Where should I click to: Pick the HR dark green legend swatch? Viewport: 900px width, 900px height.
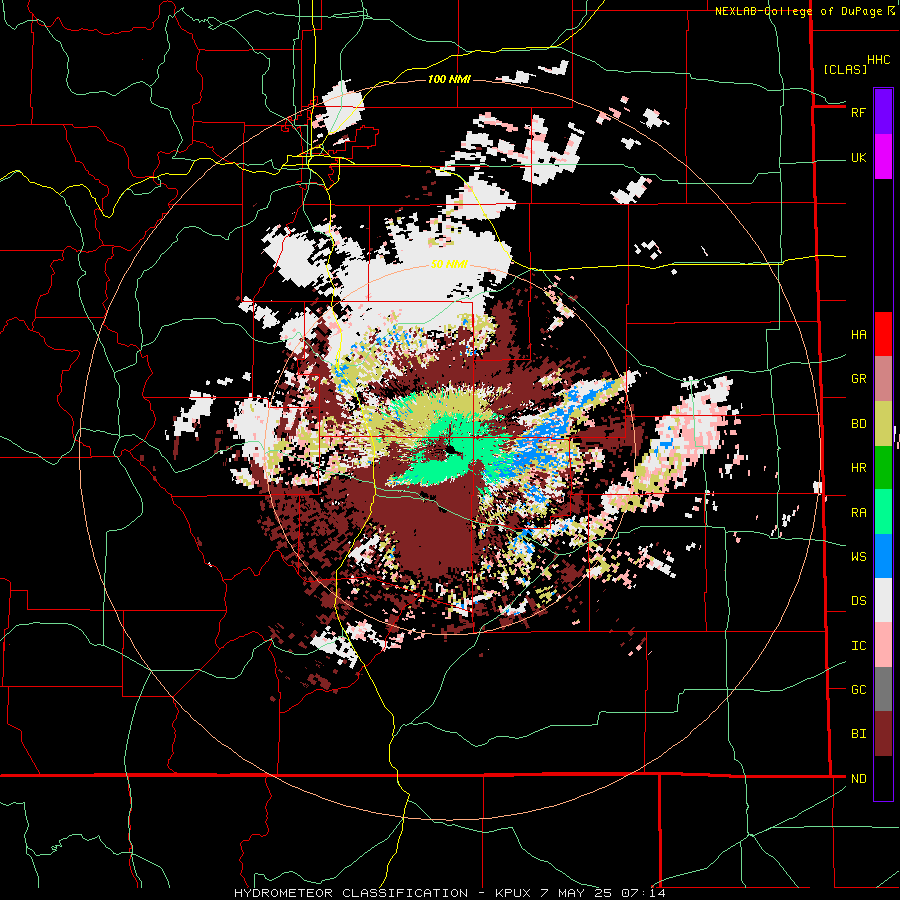(883, 468)
